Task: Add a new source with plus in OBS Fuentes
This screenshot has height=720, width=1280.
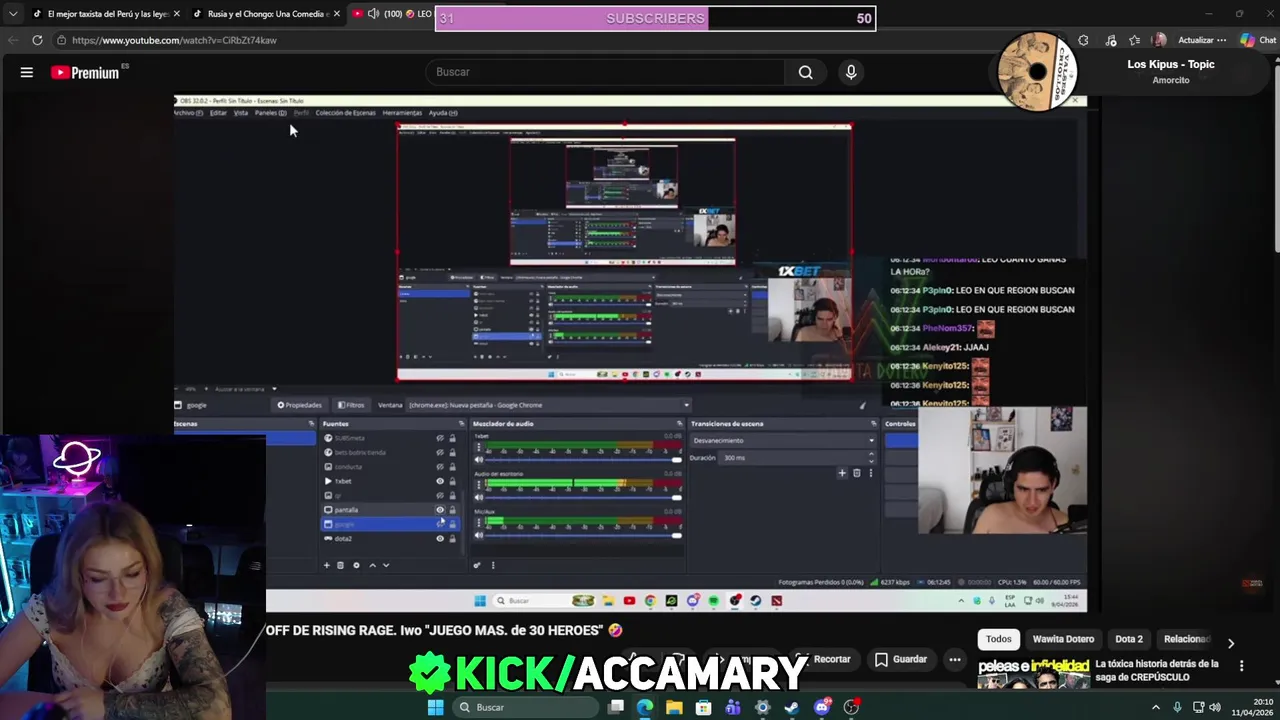Action: [x=326, y=565]
